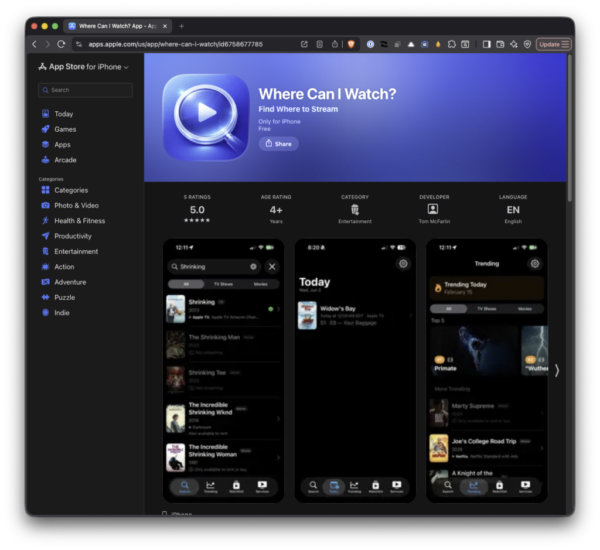Select the Health & Fitness category
The image size is (600, 550).
click(x=73, y=221)
